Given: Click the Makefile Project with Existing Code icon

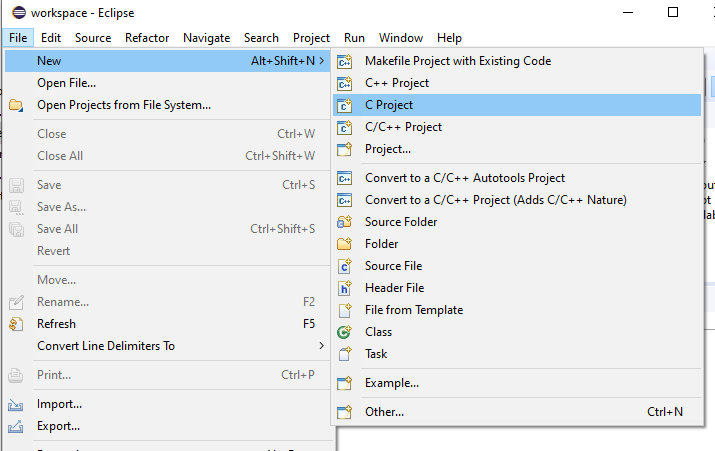Looking at the screenshot, I should [345, 61].
